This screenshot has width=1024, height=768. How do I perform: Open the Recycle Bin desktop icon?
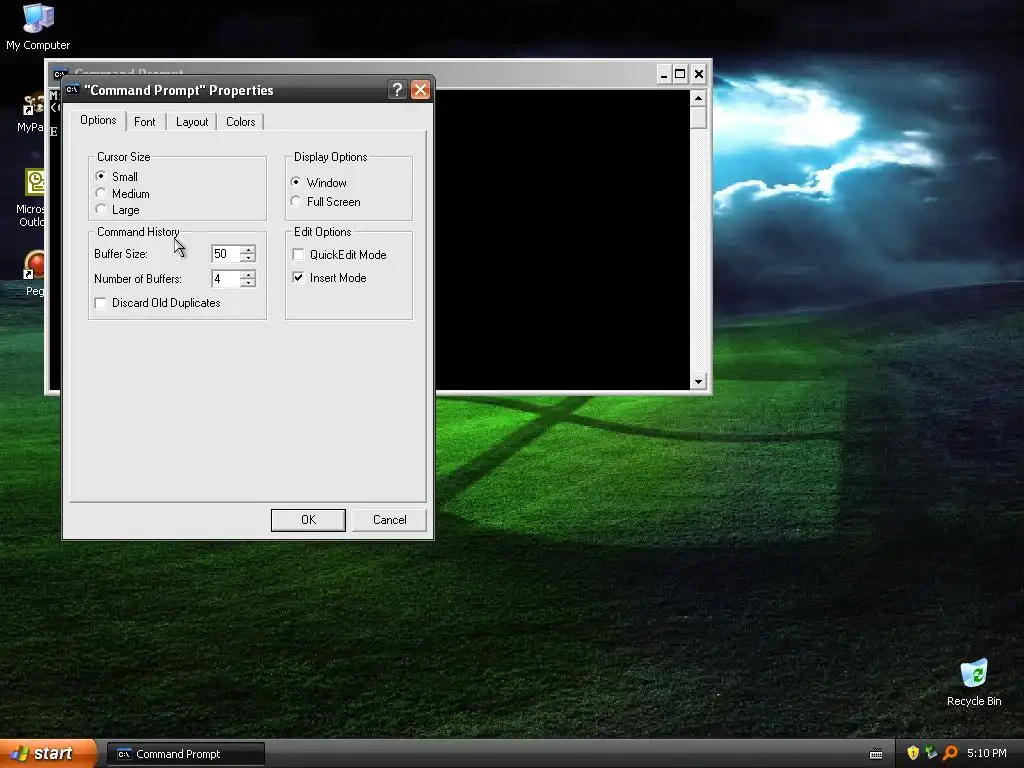[974, 682]
